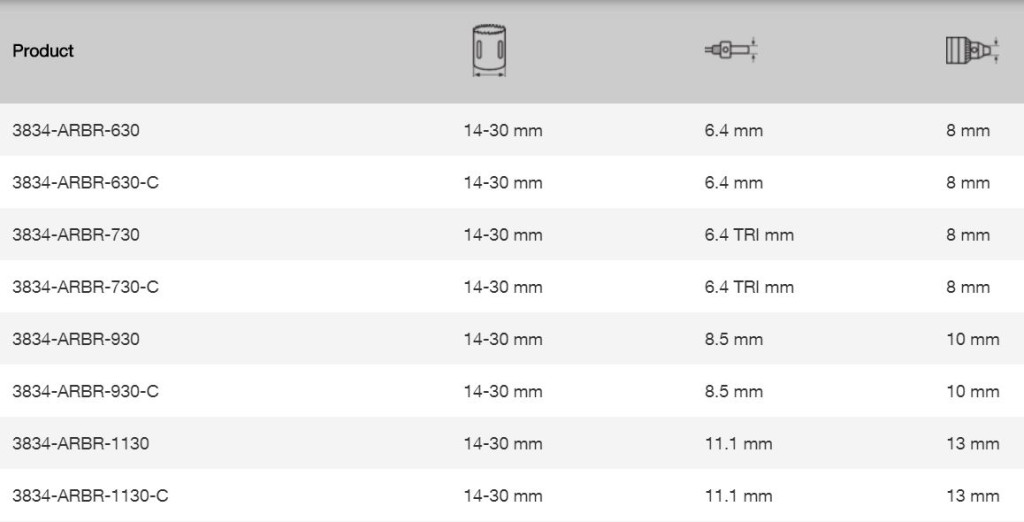Screen dimensions: 1024x522
Task: Click the 14-30 mm value for ARBR-630
Action: tap(503, 130)
